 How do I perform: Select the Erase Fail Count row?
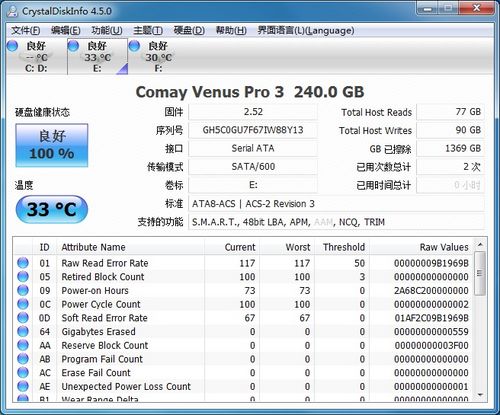(243, 372)
